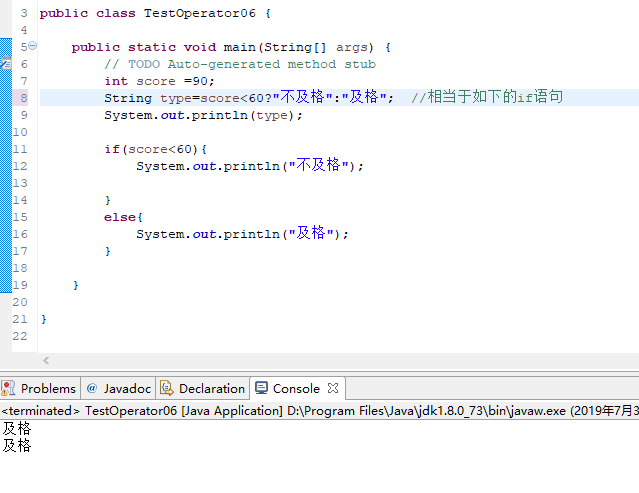Click the line number 8 in gutter
The width and height of the screenshot is (639, 493).
pos(24,98)
